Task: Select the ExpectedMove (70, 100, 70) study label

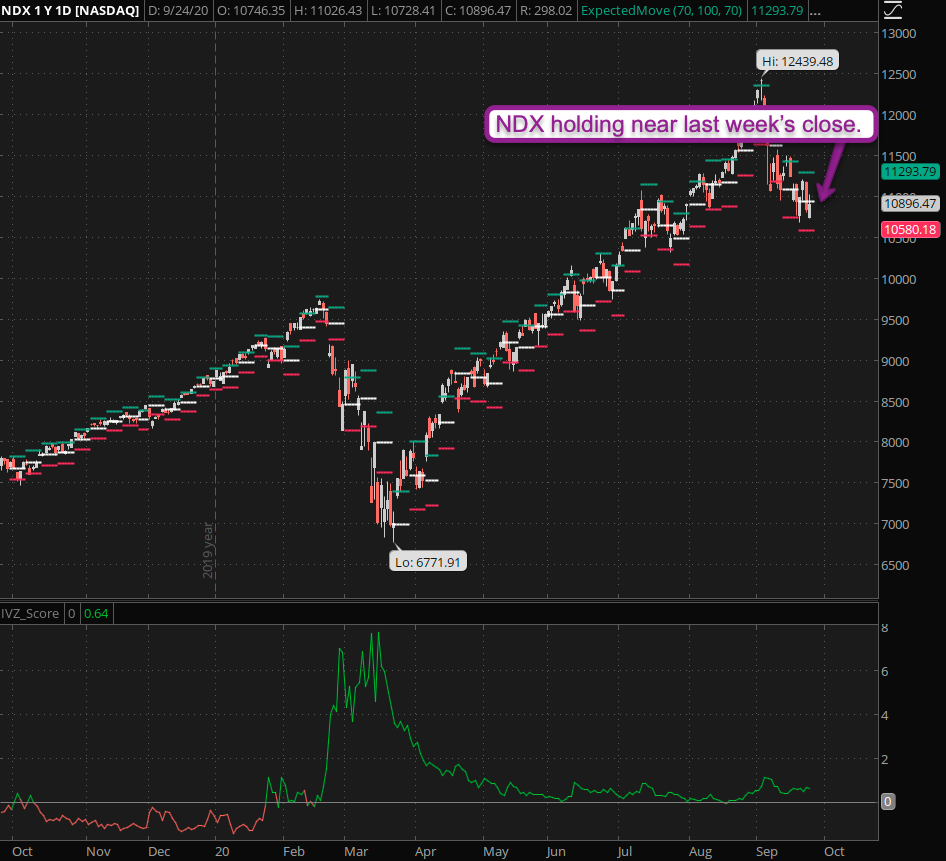Action: tap(661, 11)
